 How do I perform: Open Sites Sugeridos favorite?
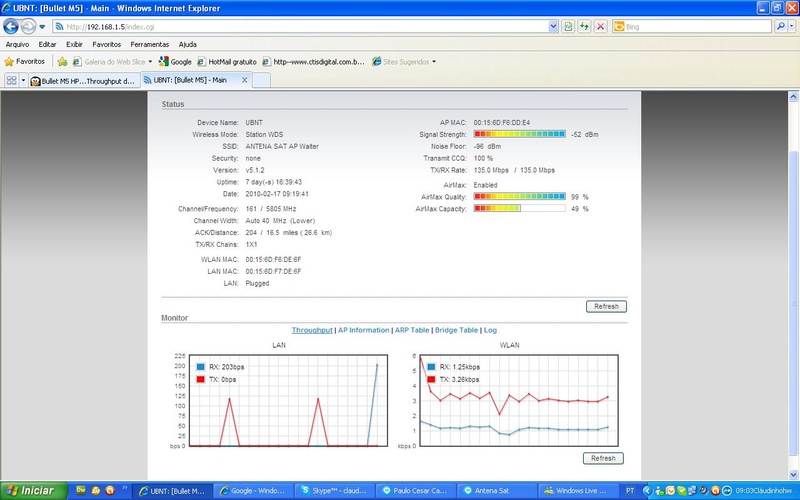[x=401, y=62]
